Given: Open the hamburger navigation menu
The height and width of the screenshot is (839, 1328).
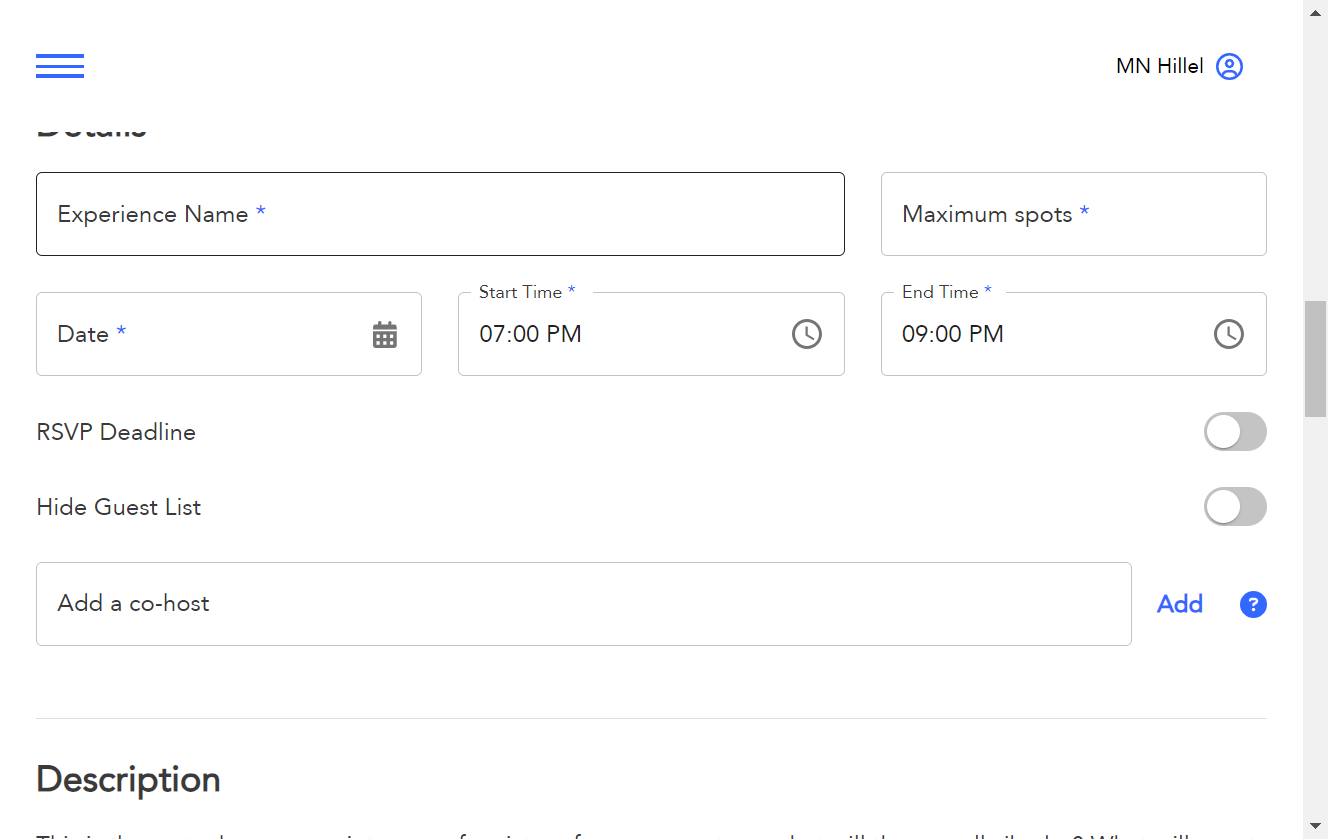Looking at the screenshot, I should point(60,66).
